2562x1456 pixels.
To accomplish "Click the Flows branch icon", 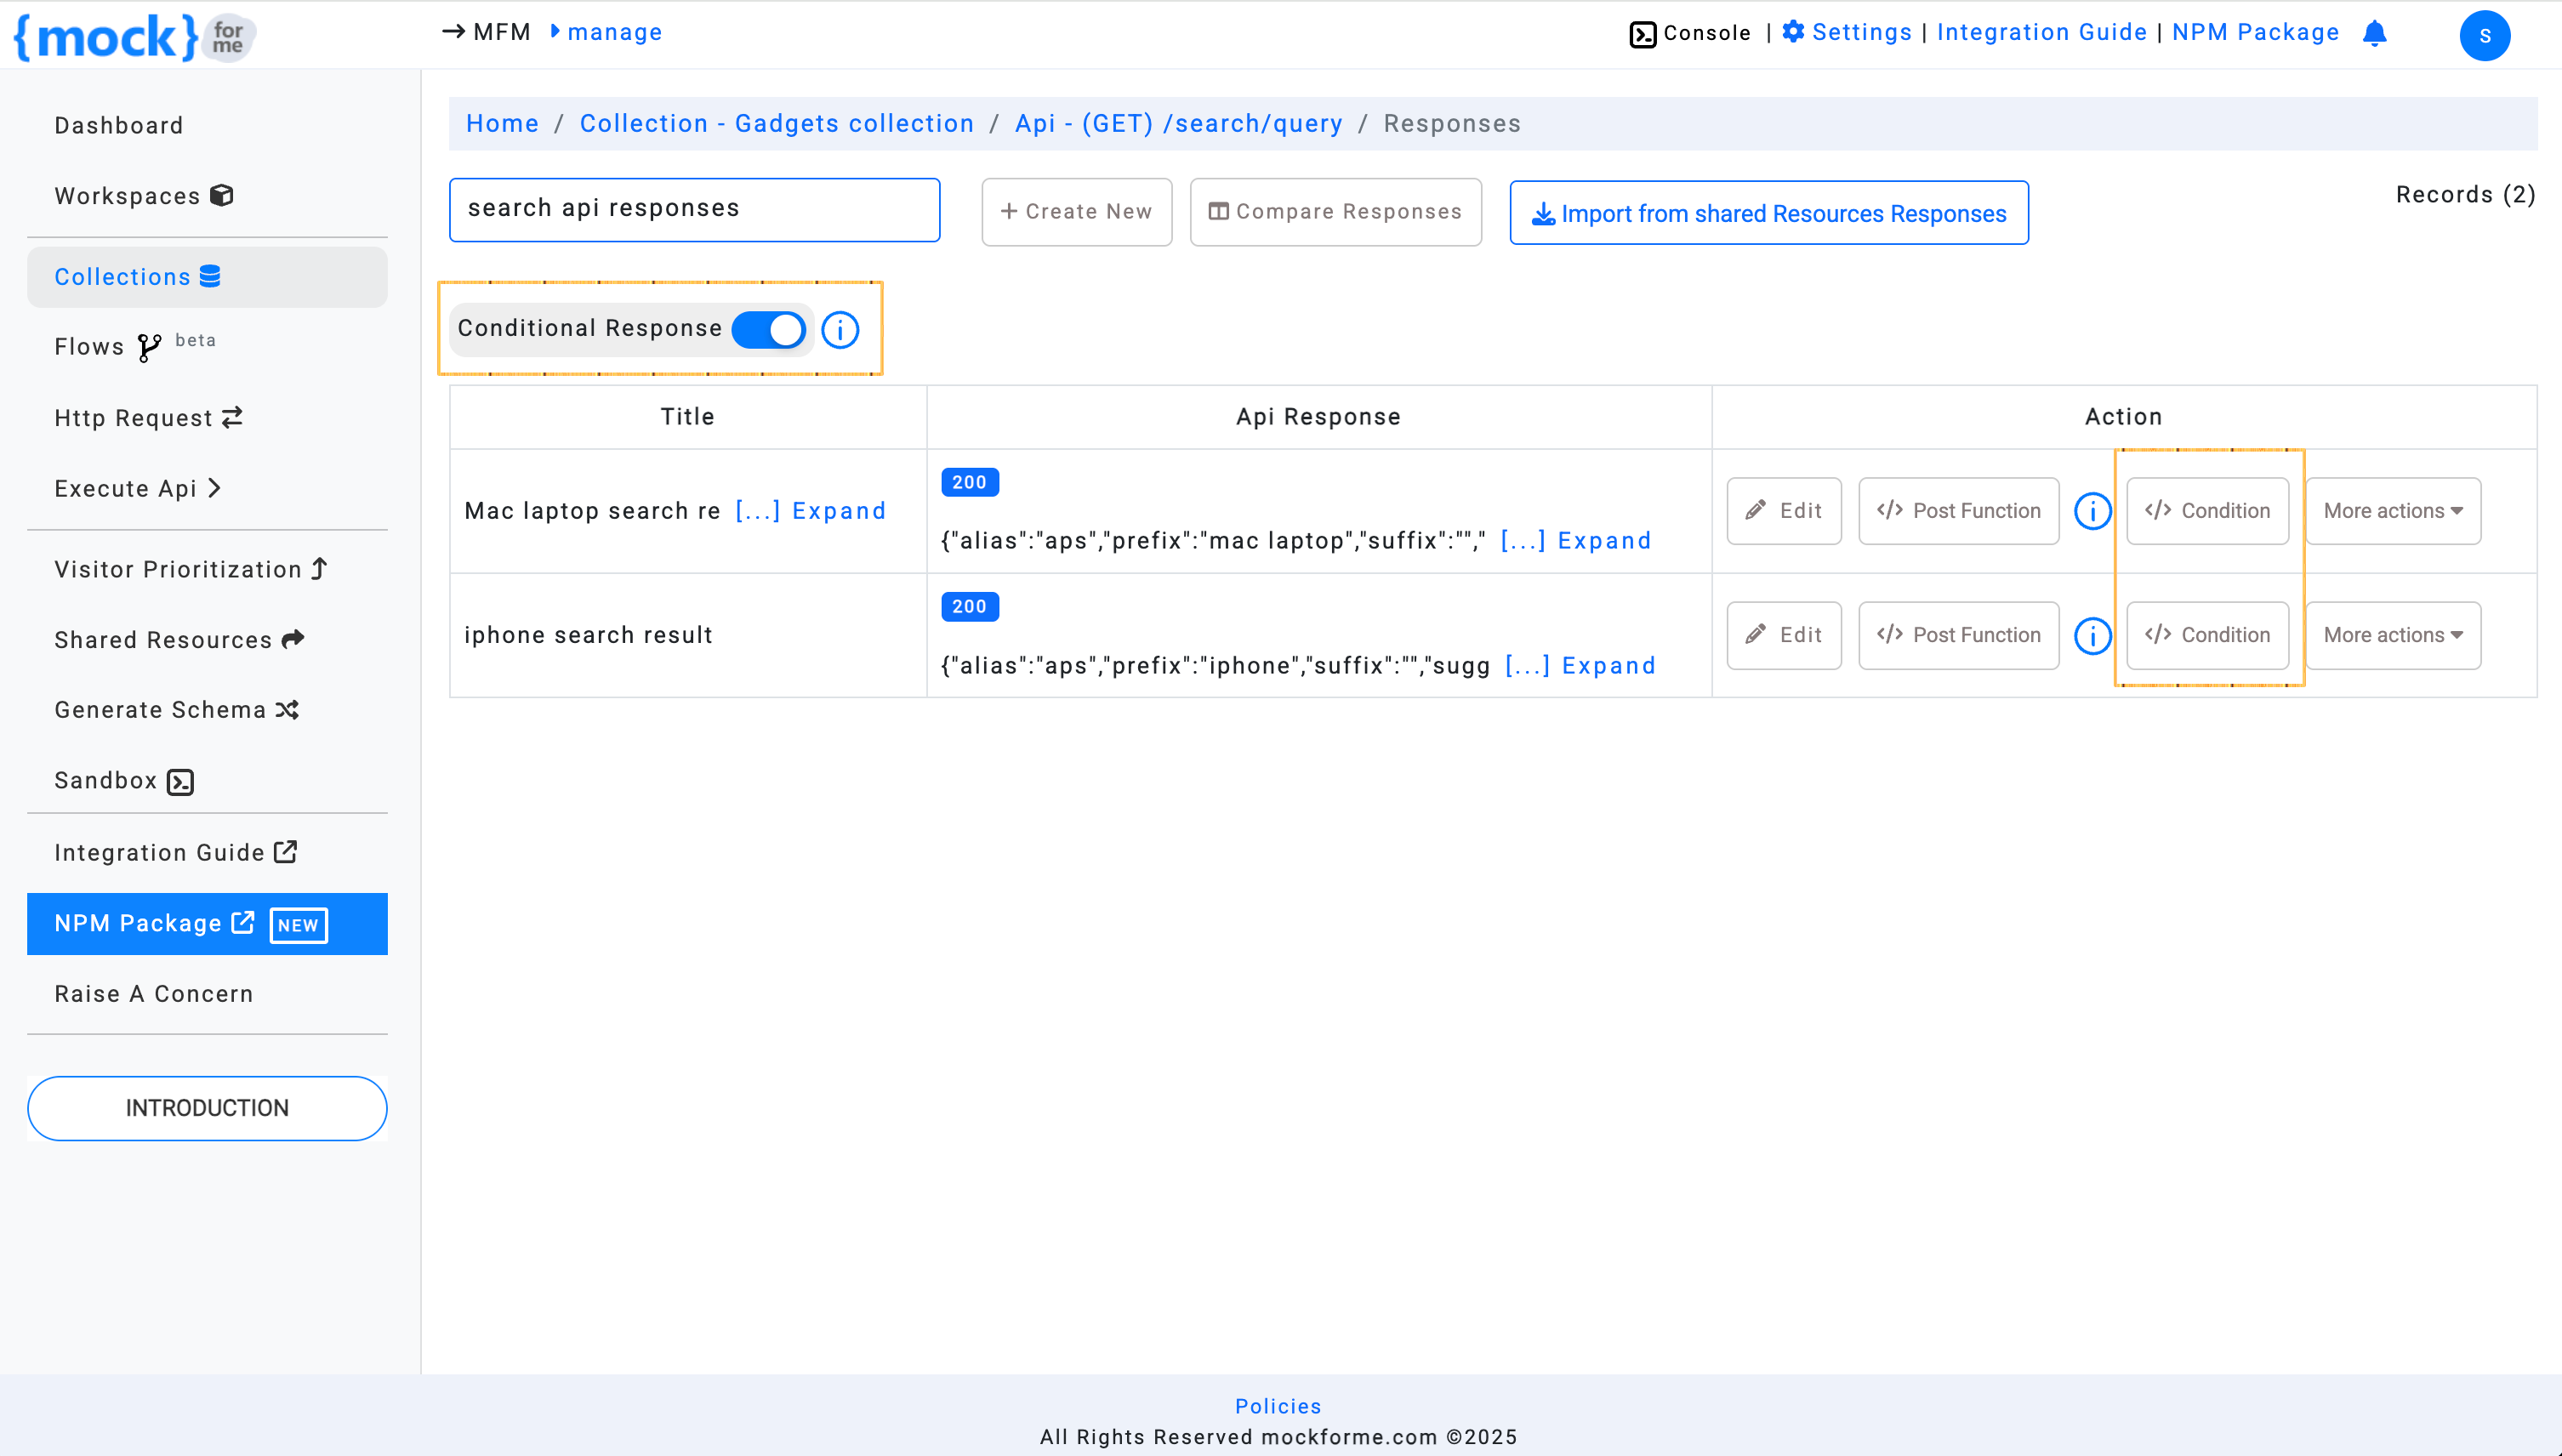I will (149, 348).
